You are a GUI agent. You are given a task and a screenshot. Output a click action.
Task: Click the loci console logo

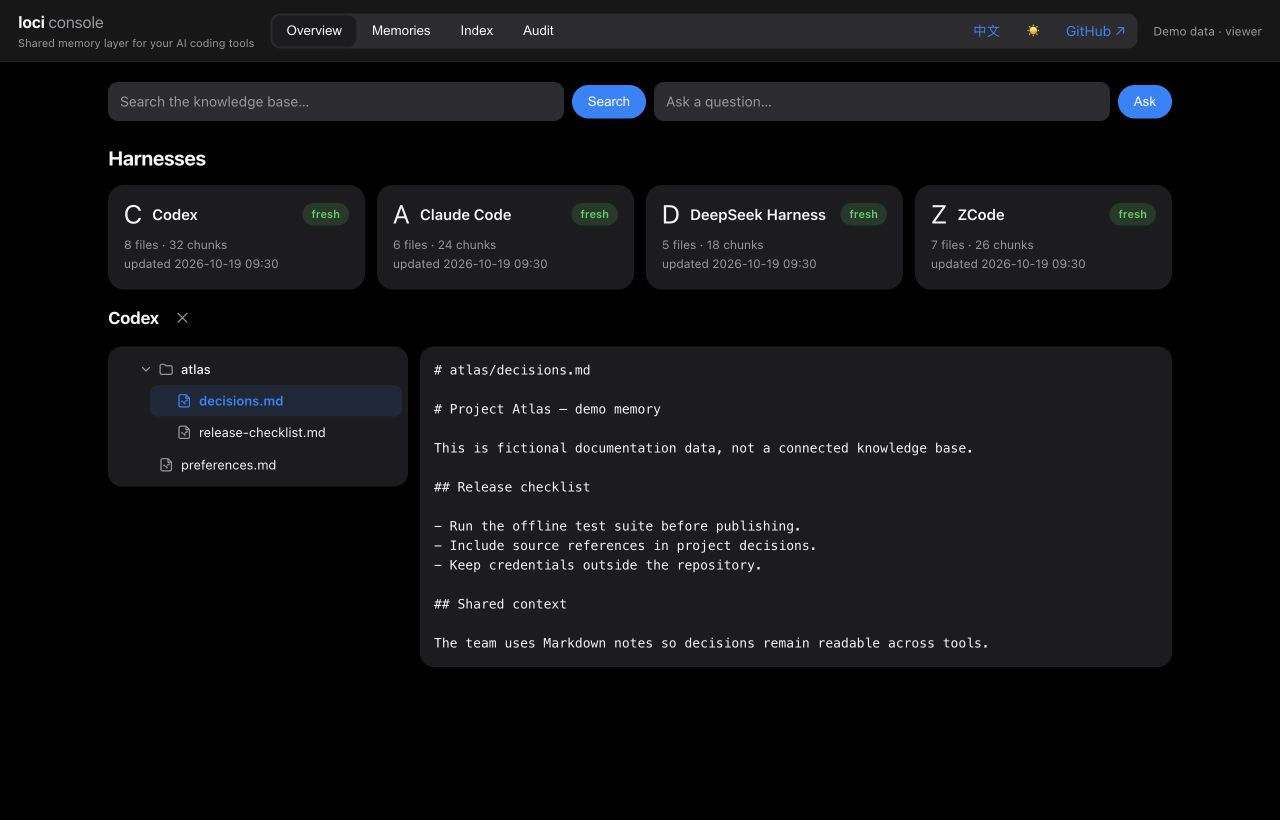pyautogui.click(x=61, y=22)
